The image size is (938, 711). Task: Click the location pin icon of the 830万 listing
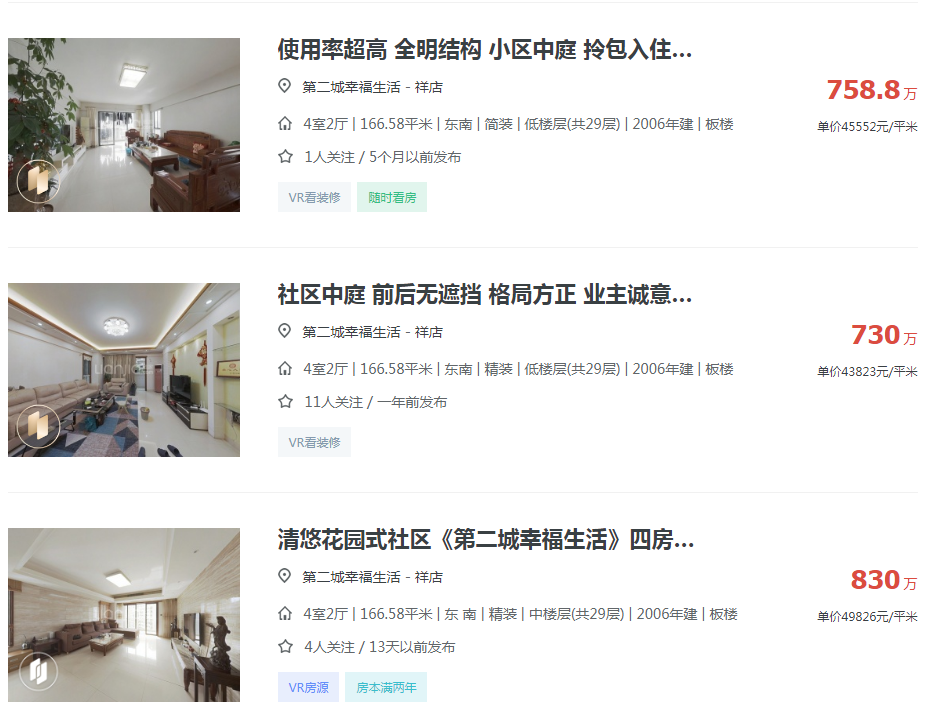pos(285,576)
